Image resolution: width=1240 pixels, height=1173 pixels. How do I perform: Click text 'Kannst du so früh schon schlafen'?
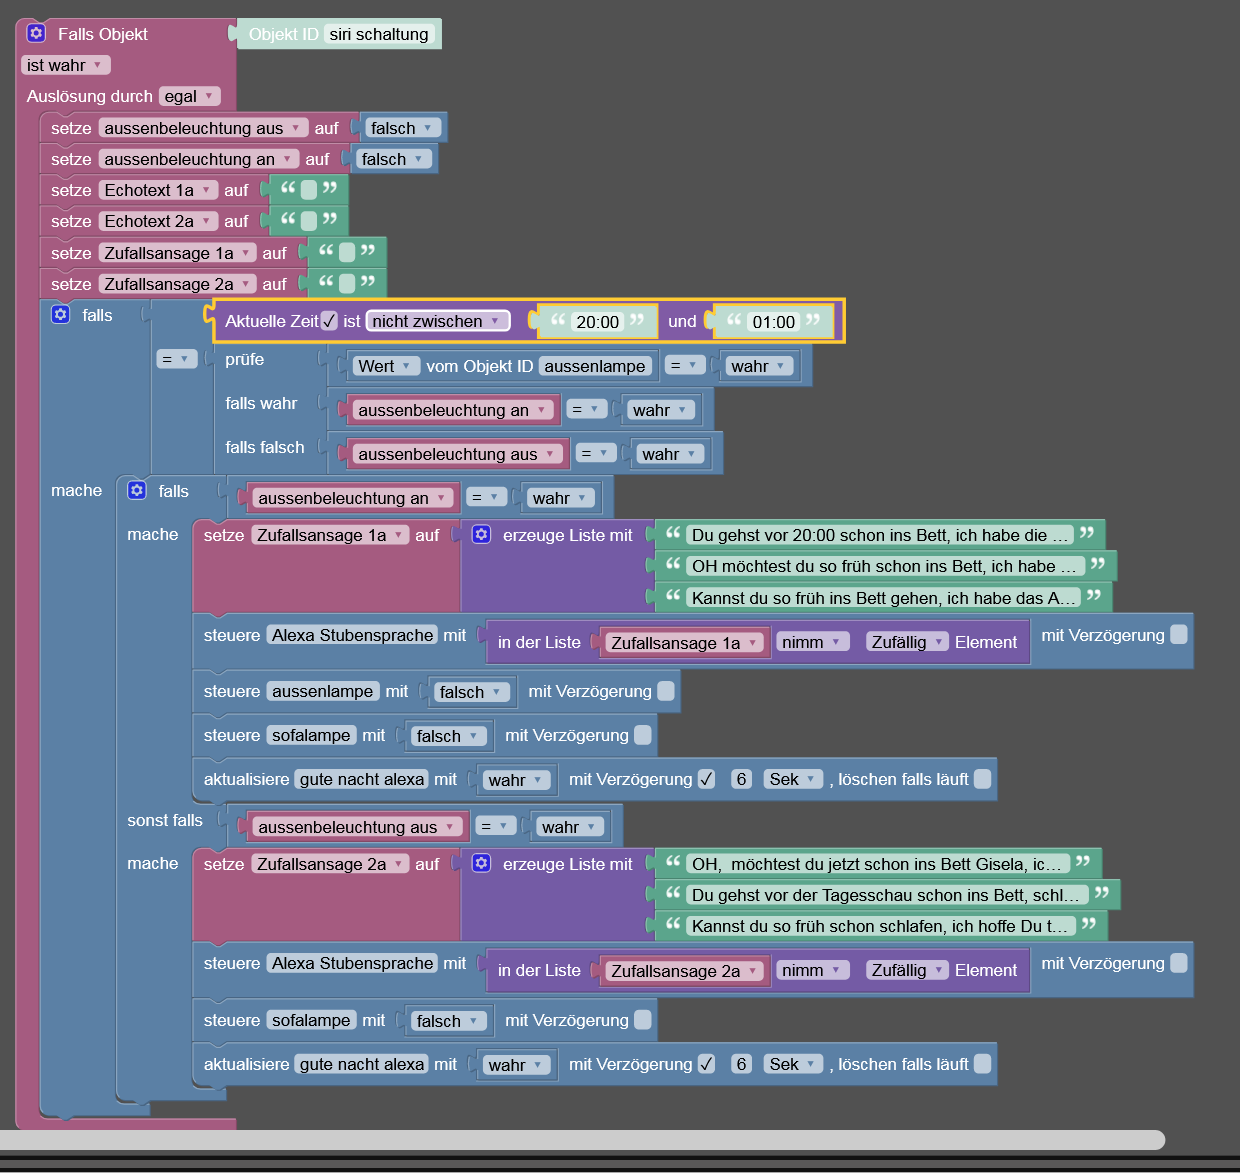click(881, 926)
